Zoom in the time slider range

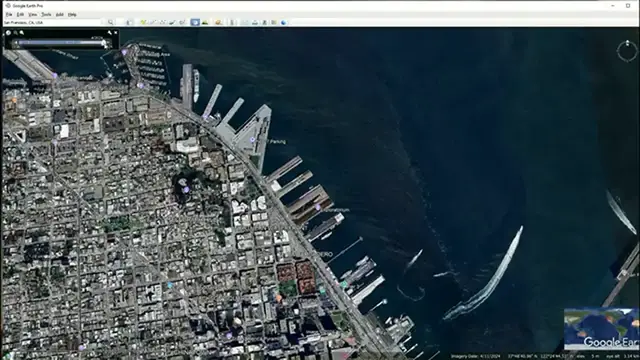click(x=22, y=33)
